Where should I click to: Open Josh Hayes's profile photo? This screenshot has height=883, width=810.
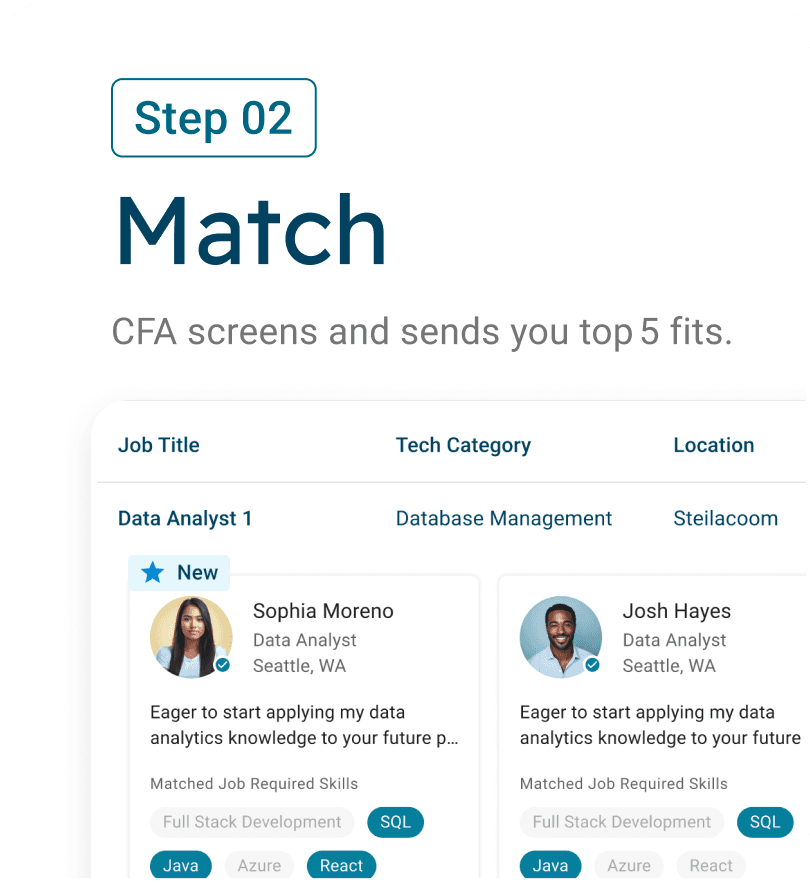click(x=560, y=637)
